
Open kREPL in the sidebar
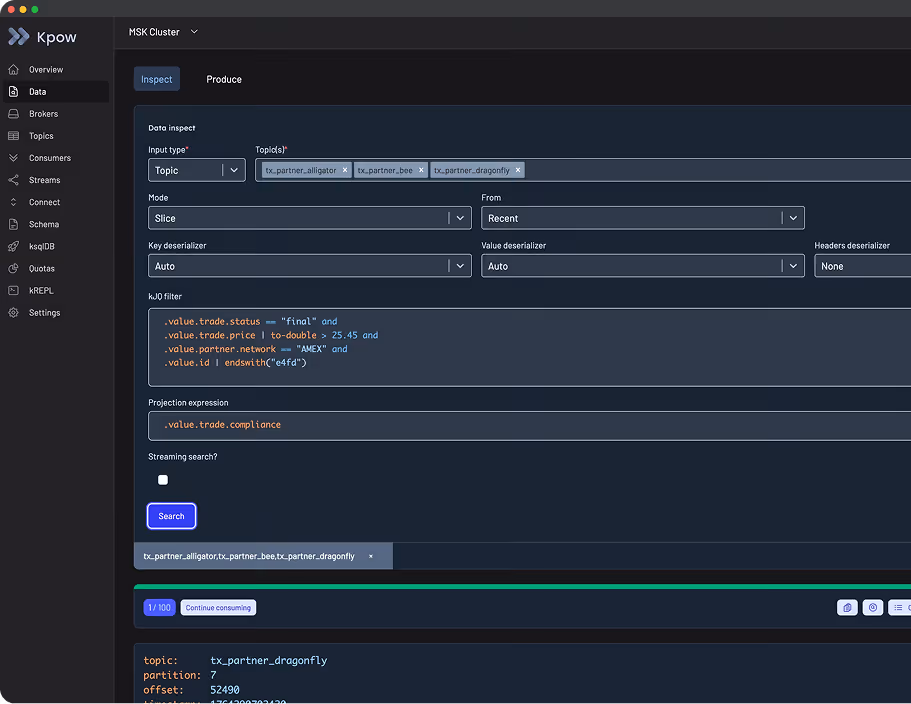56,290
